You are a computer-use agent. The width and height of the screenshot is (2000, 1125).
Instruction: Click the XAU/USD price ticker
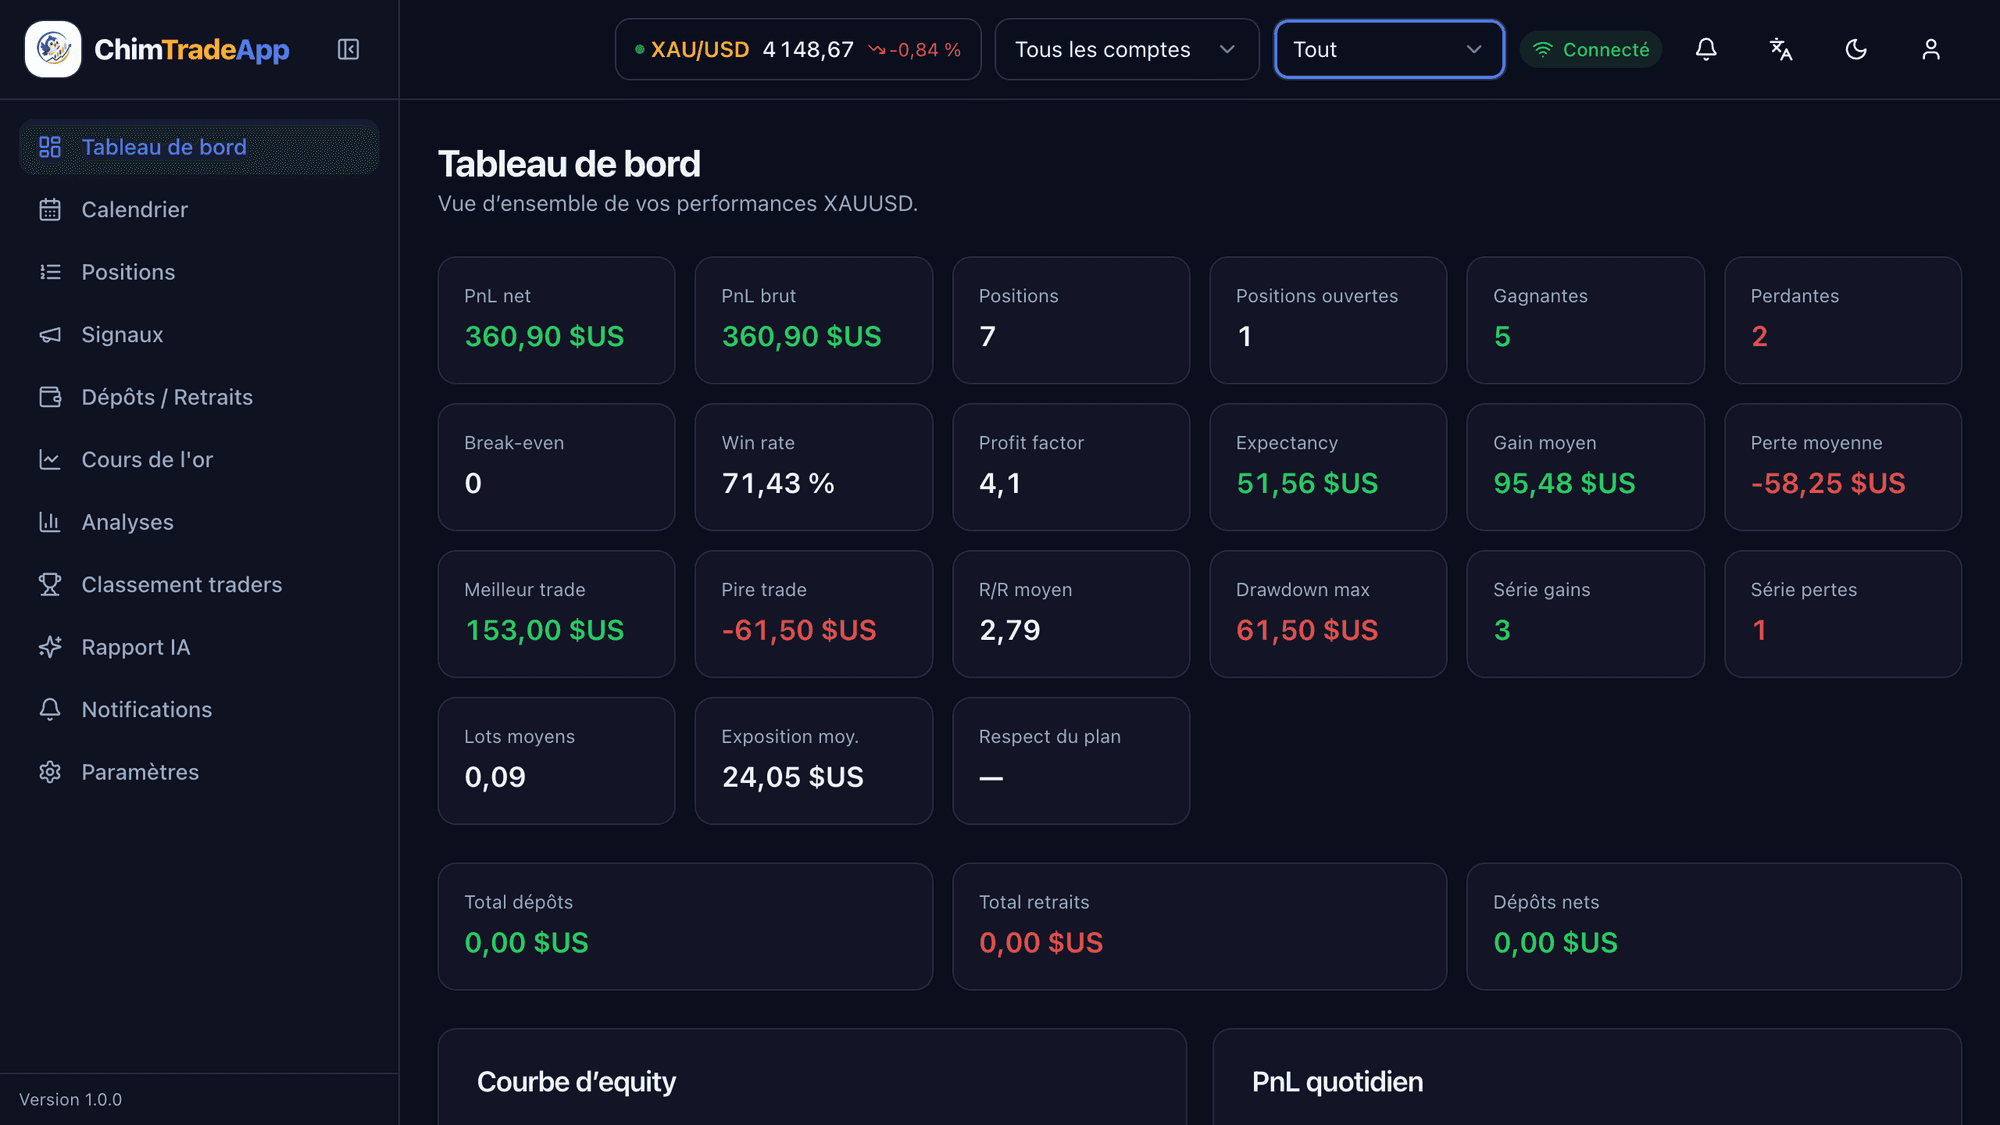(x=798, y=49)
